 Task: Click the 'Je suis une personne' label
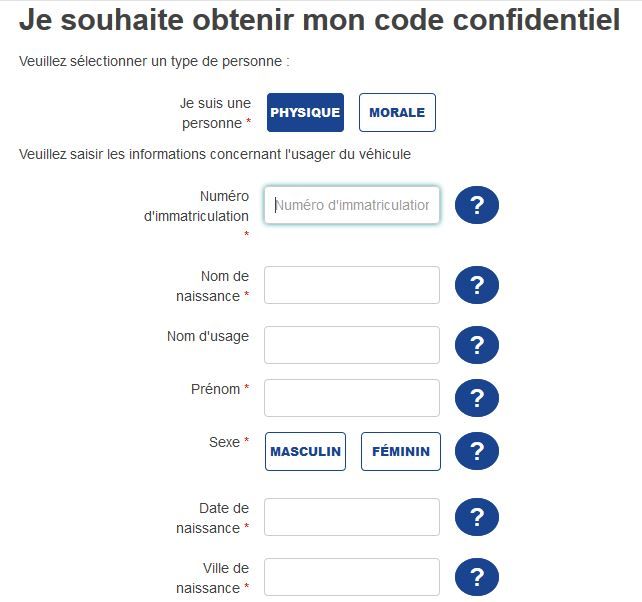[x=213, y=112]
